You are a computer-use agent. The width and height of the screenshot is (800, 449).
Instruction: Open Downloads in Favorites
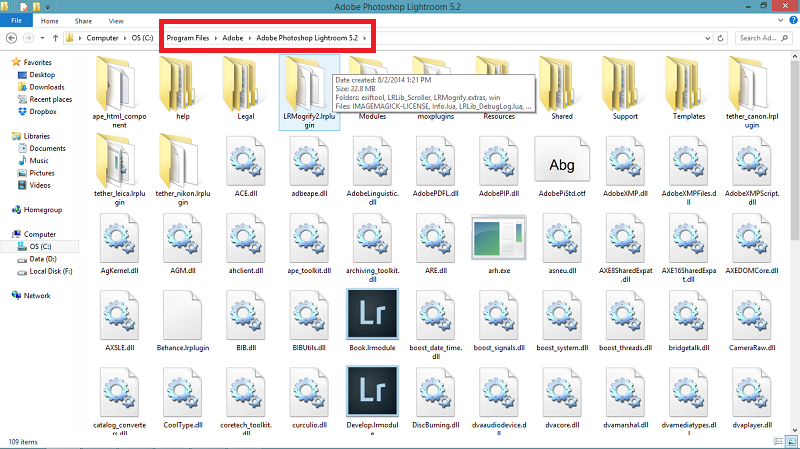coord(46,87)
